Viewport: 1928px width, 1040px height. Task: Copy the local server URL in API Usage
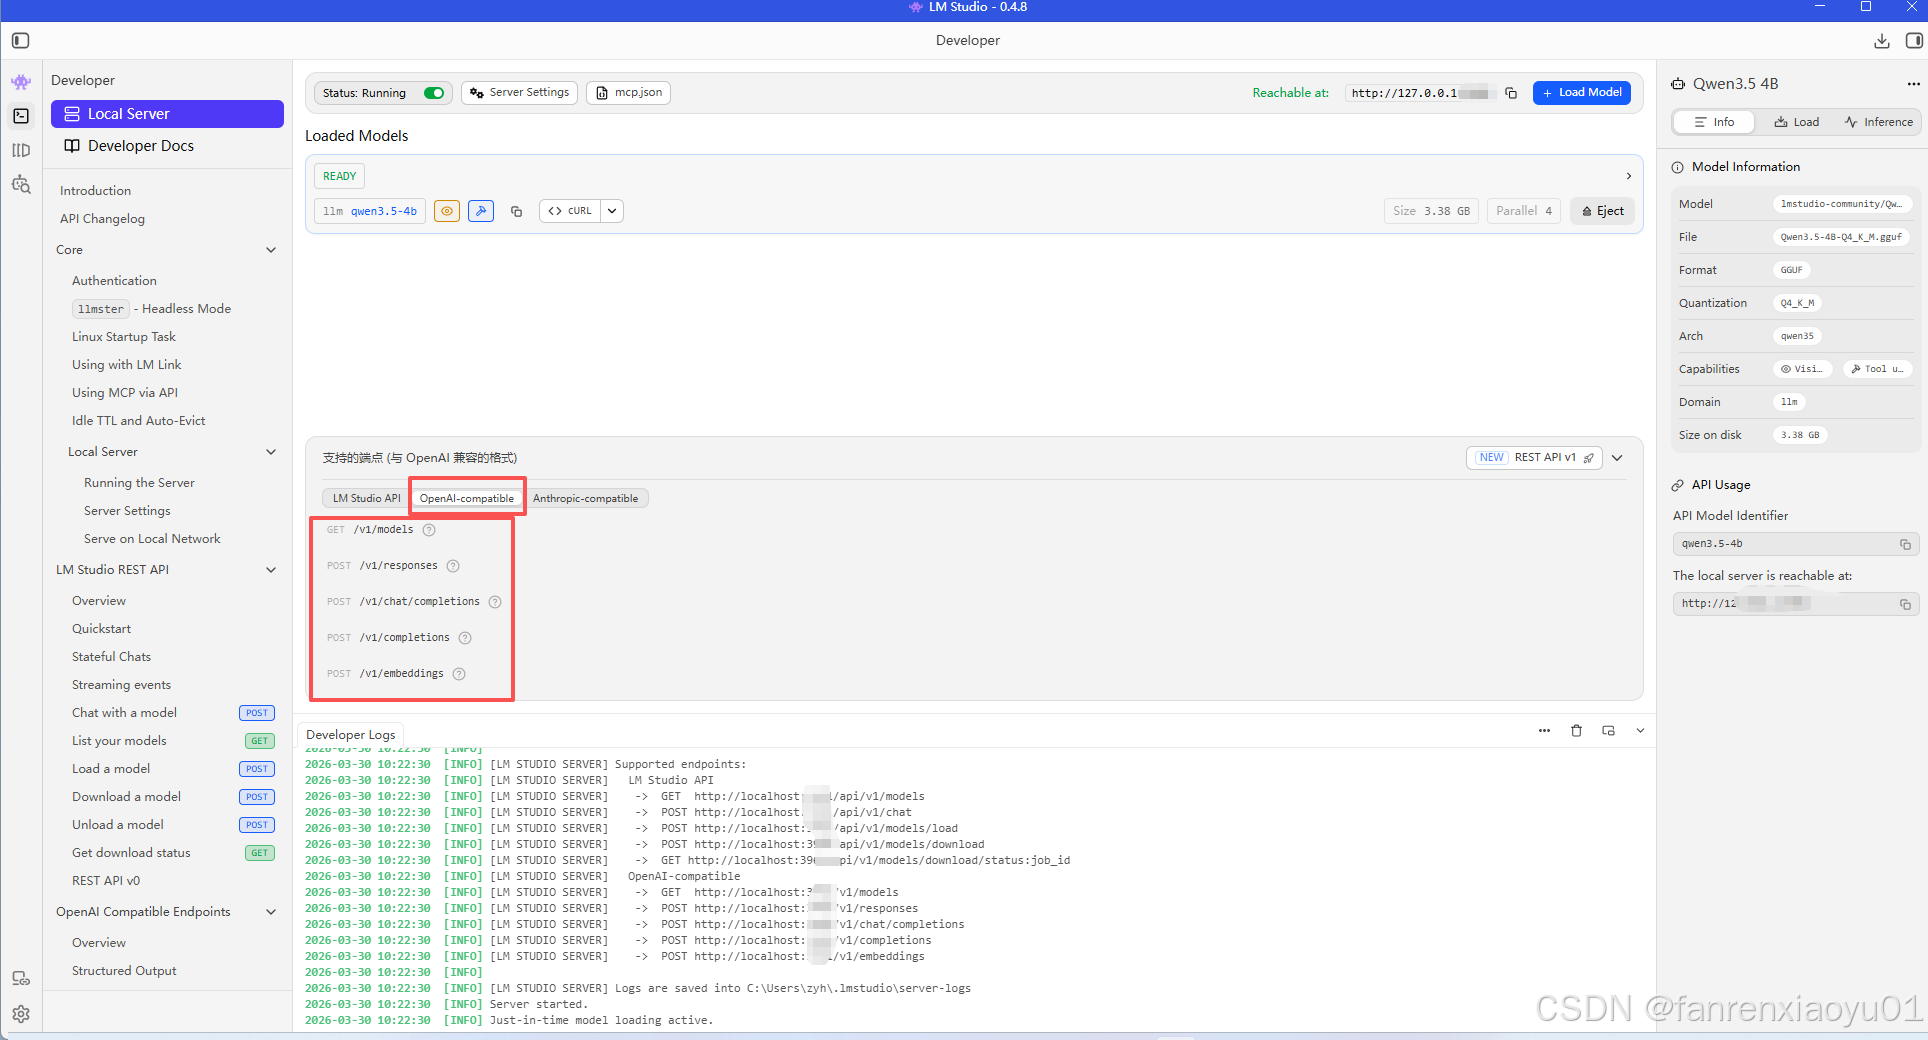coord(1905,604)
